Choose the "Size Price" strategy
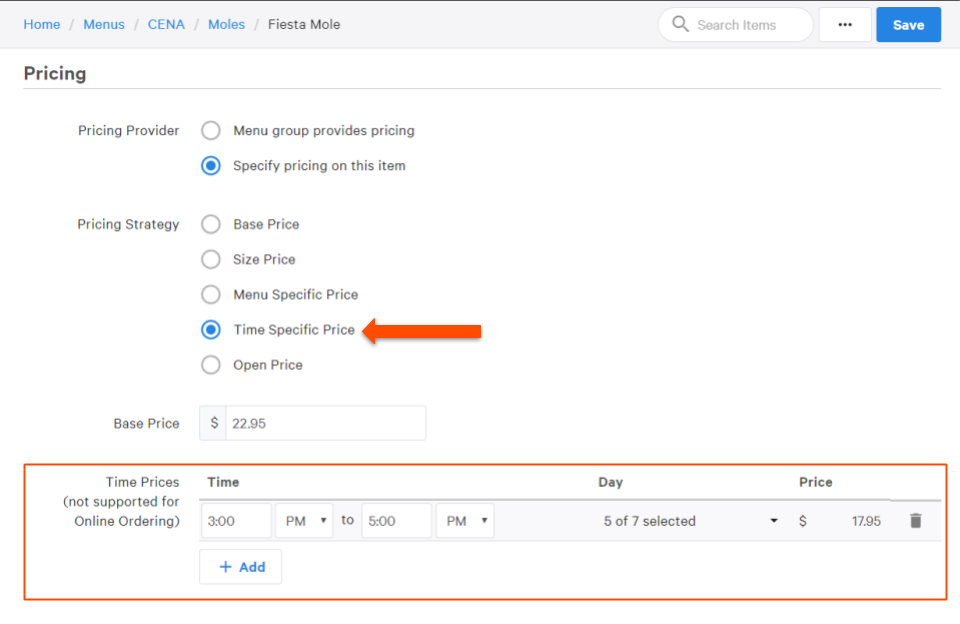Viewport: 960px width, 624px height. coord(210,259)
